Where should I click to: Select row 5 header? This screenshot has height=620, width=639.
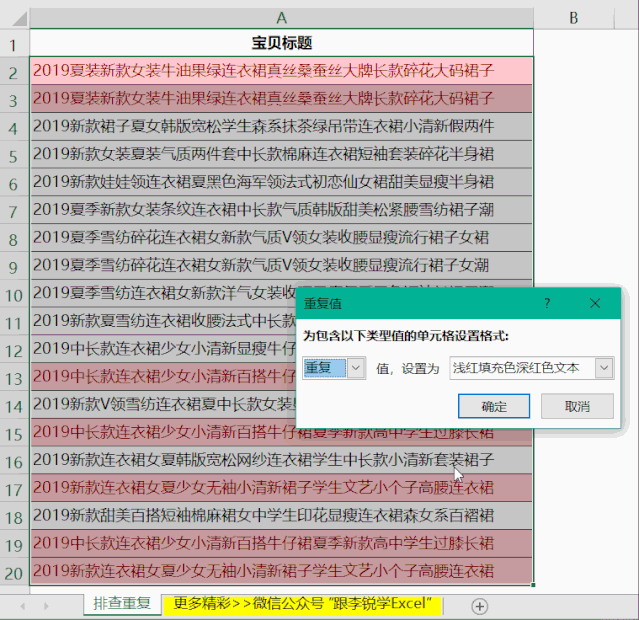pos(14,156)
